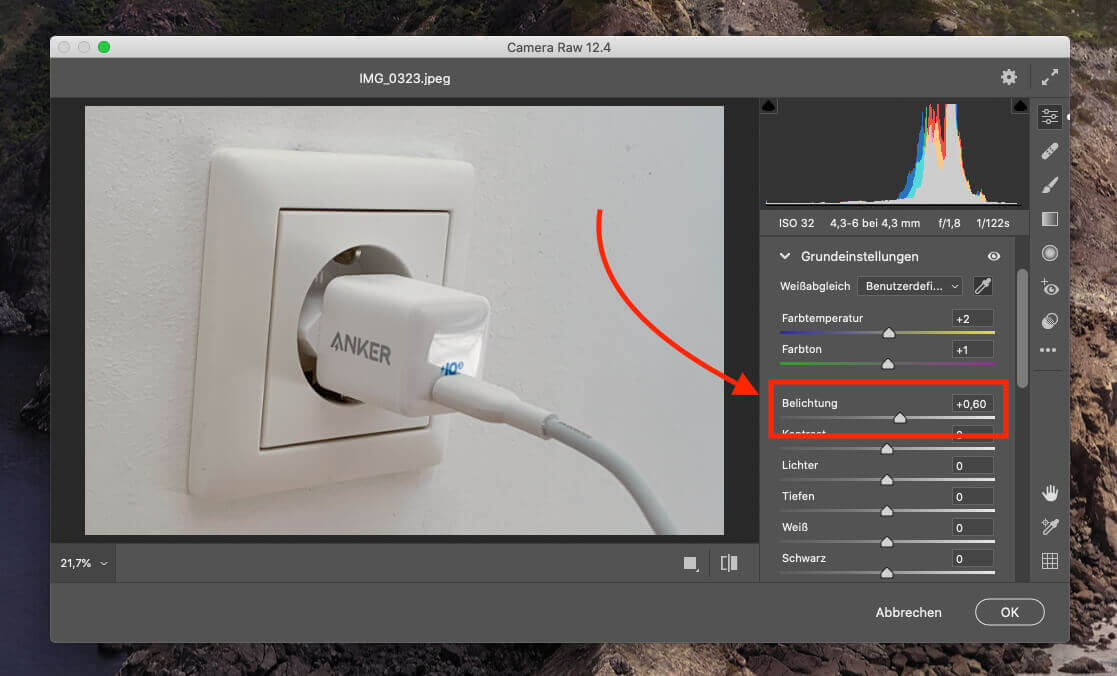Select the Radial Filter tool
Viewport: 1117px width, 676px height.
1049,253
